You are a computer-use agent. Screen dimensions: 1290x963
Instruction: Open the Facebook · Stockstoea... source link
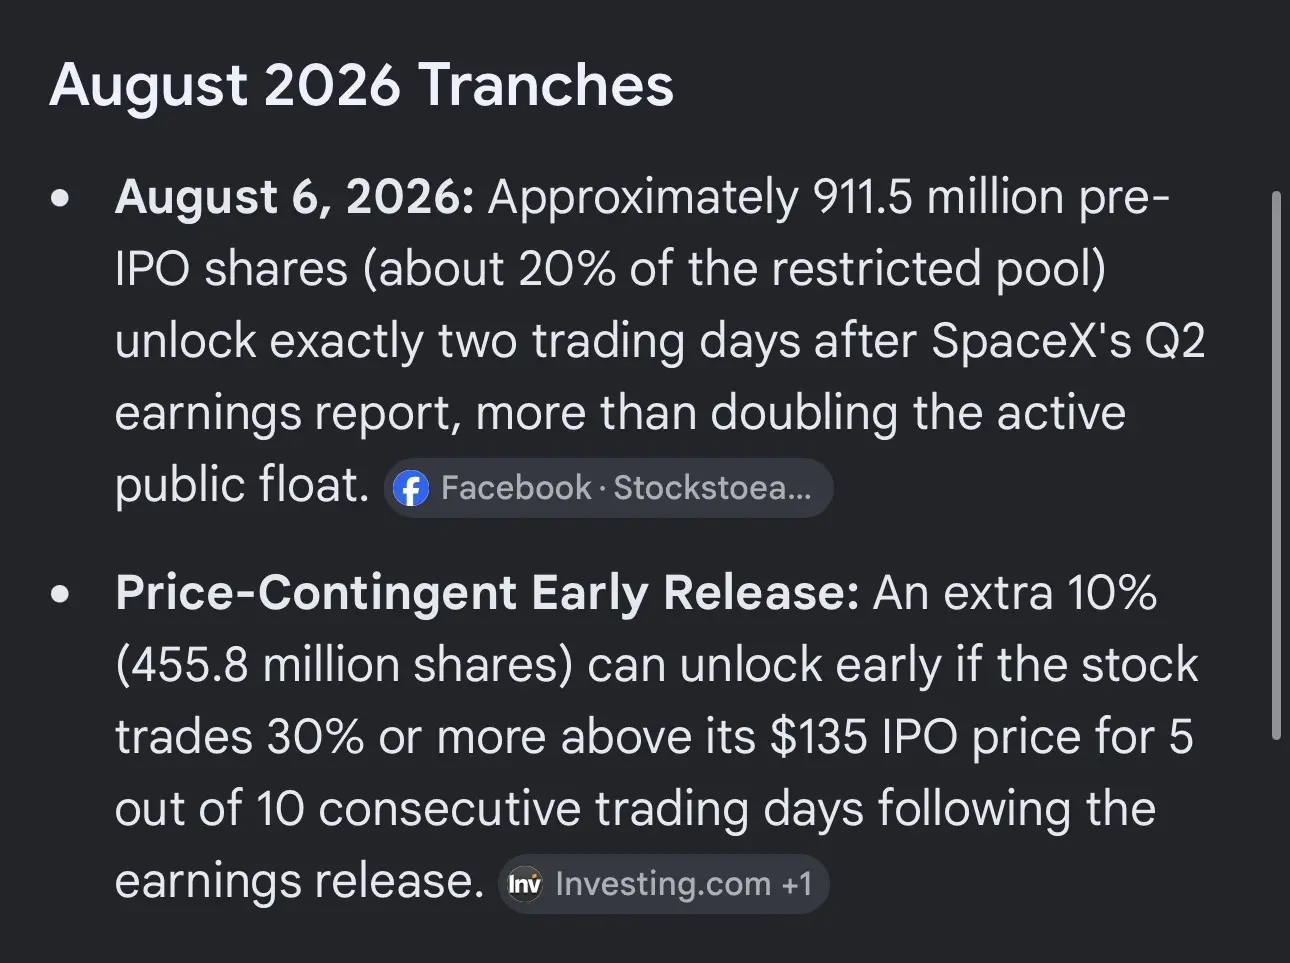point(608,488)
